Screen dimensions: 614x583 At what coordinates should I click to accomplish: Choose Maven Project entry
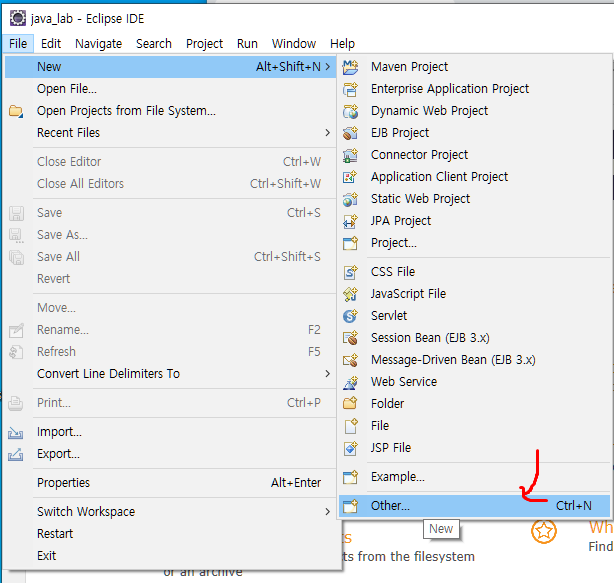(475, 67)
